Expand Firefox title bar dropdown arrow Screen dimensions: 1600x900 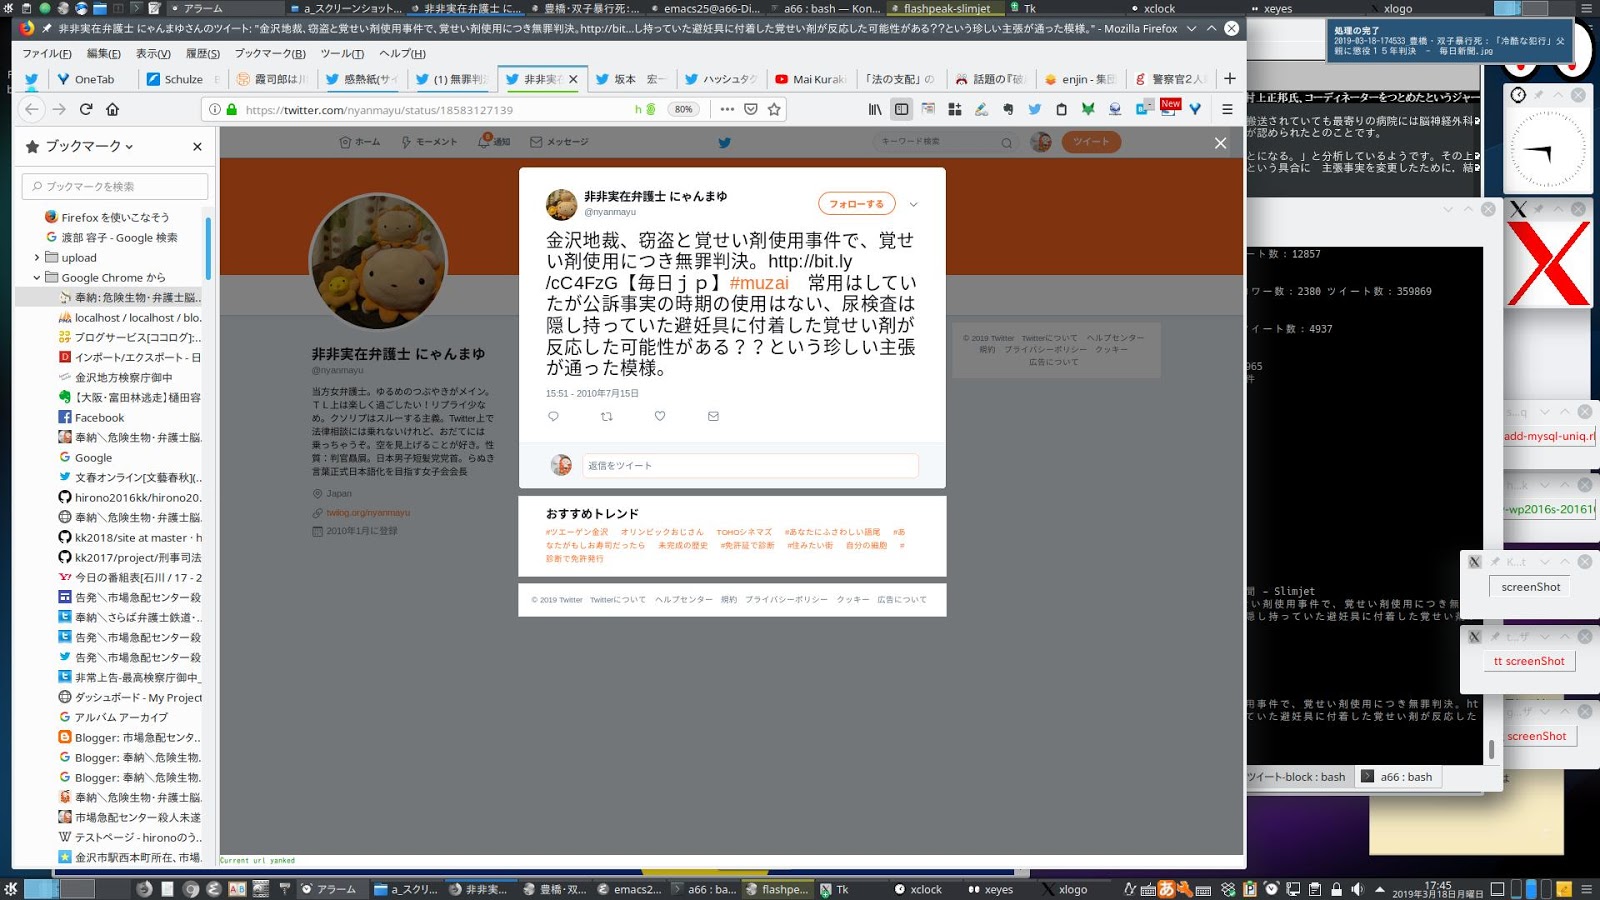[x=1191, y=29]
